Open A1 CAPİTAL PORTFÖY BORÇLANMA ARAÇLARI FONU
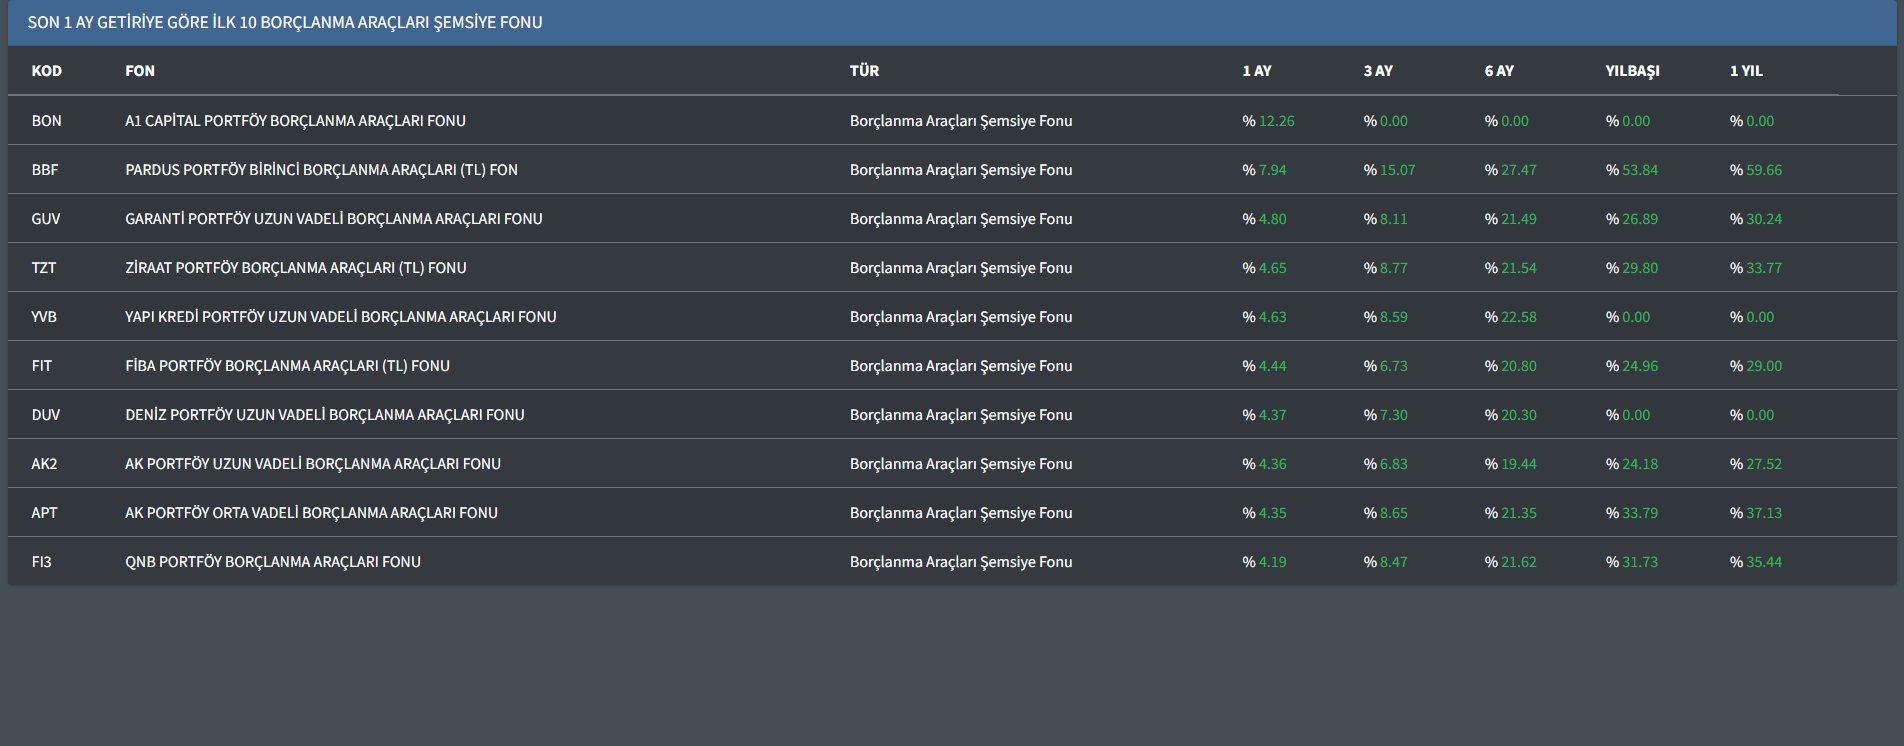 tap(295, 121)
